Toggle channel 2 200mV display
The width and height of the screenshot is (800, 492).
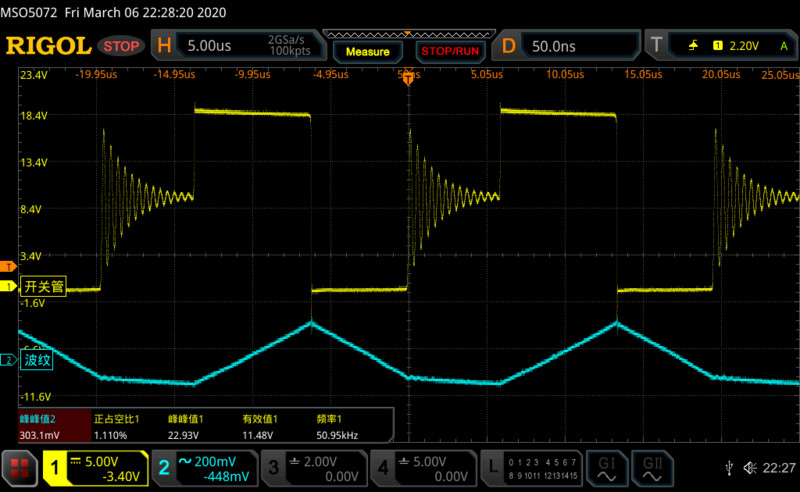[206, 466]
